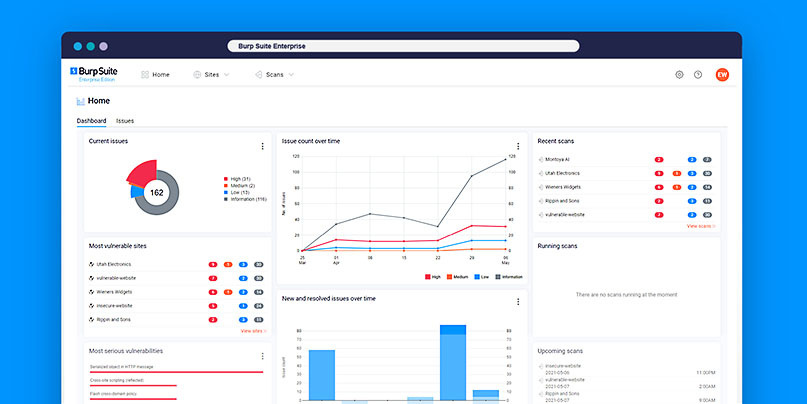The height and width of the screenshot is (404, 807).
Task: Toggle Information series in Issue count chart legend
Action: 509,277
